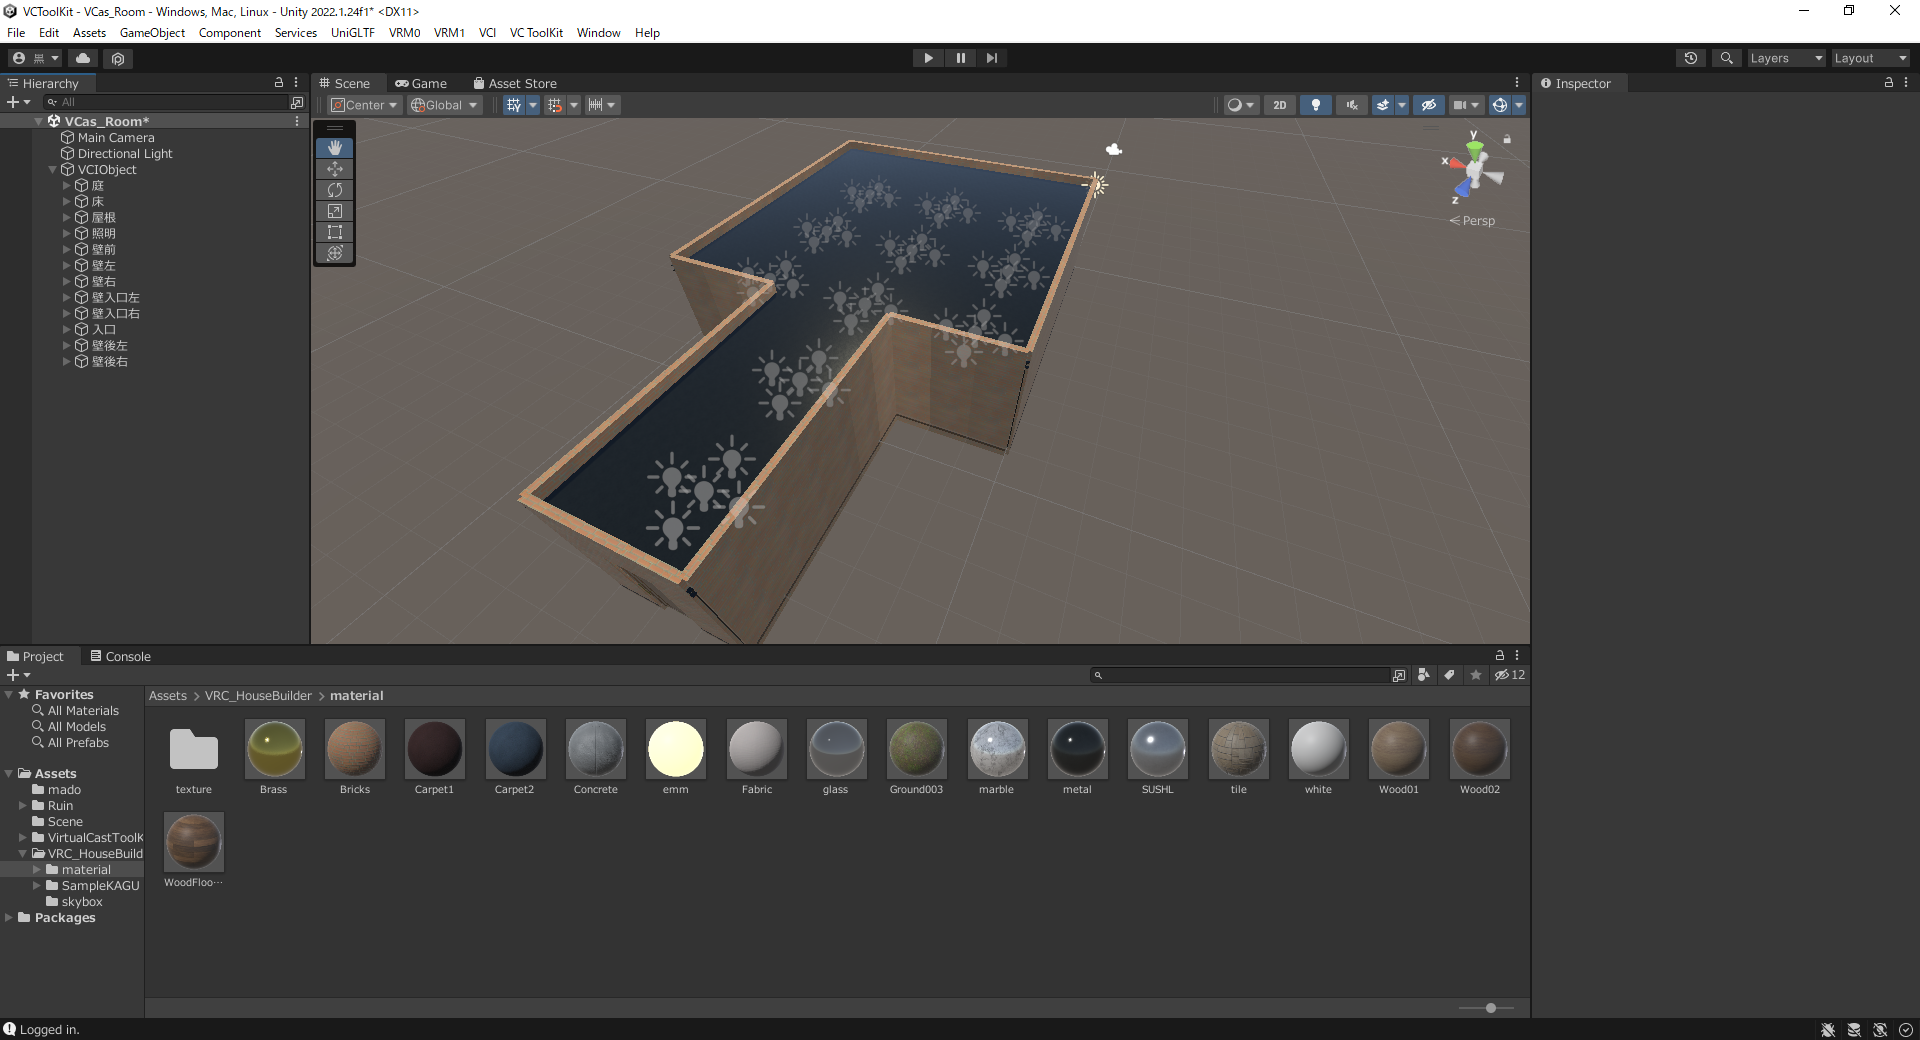
Task: Lock the Inspector panel
Action: tap(1888, 83)
